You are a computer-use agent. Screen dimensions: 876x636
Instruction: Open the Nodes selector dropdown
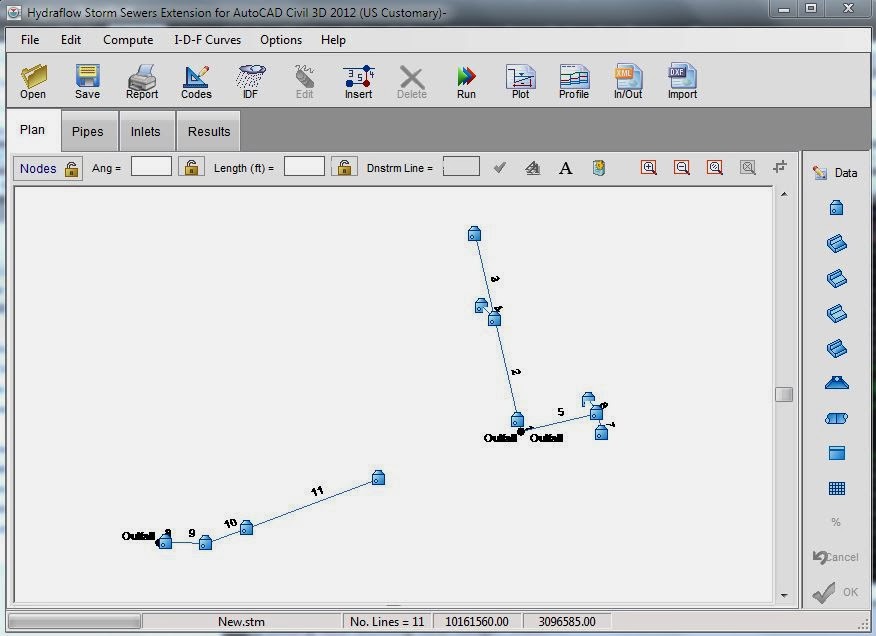pyautogui.click(x=40, y=168)
